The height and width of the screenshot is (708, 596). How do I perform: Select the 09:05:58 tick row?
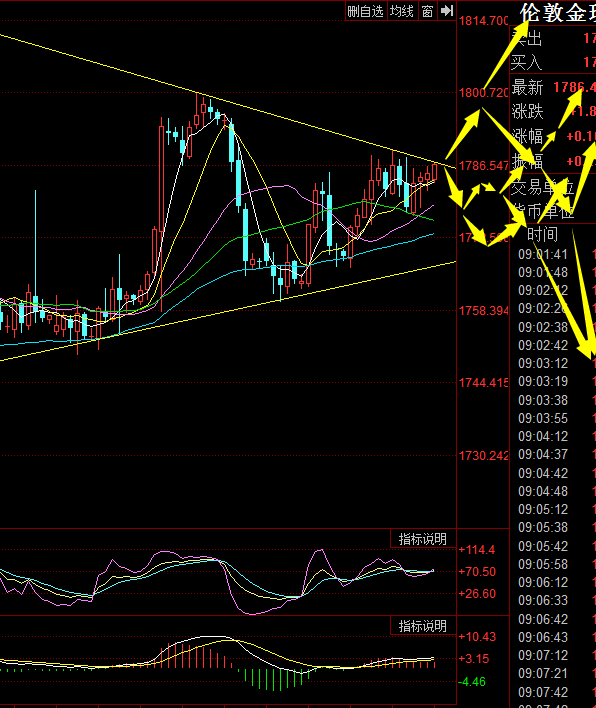point(557,564)
